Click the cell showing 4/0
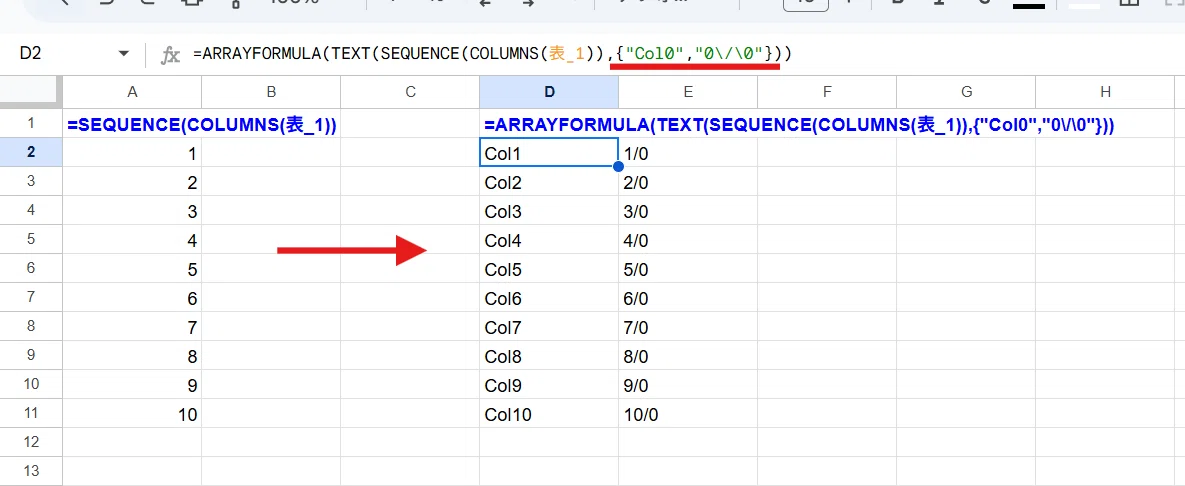 pos(688,240)
